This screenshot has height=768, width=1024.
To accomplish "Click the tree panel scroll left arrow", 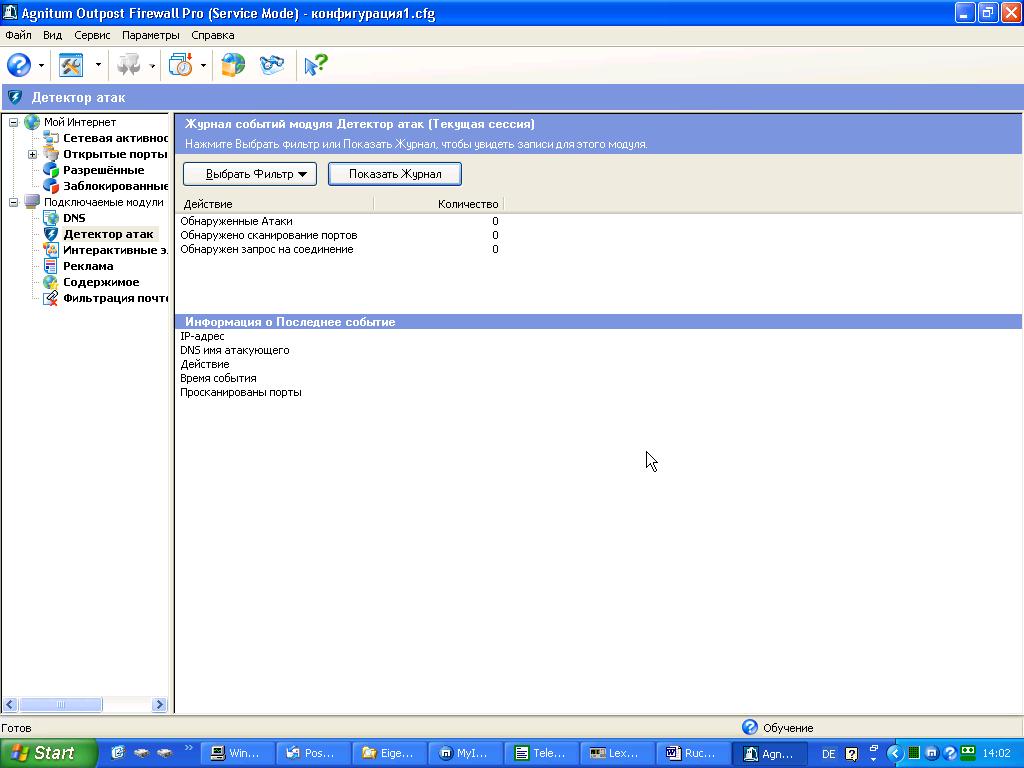I will 10,705.
